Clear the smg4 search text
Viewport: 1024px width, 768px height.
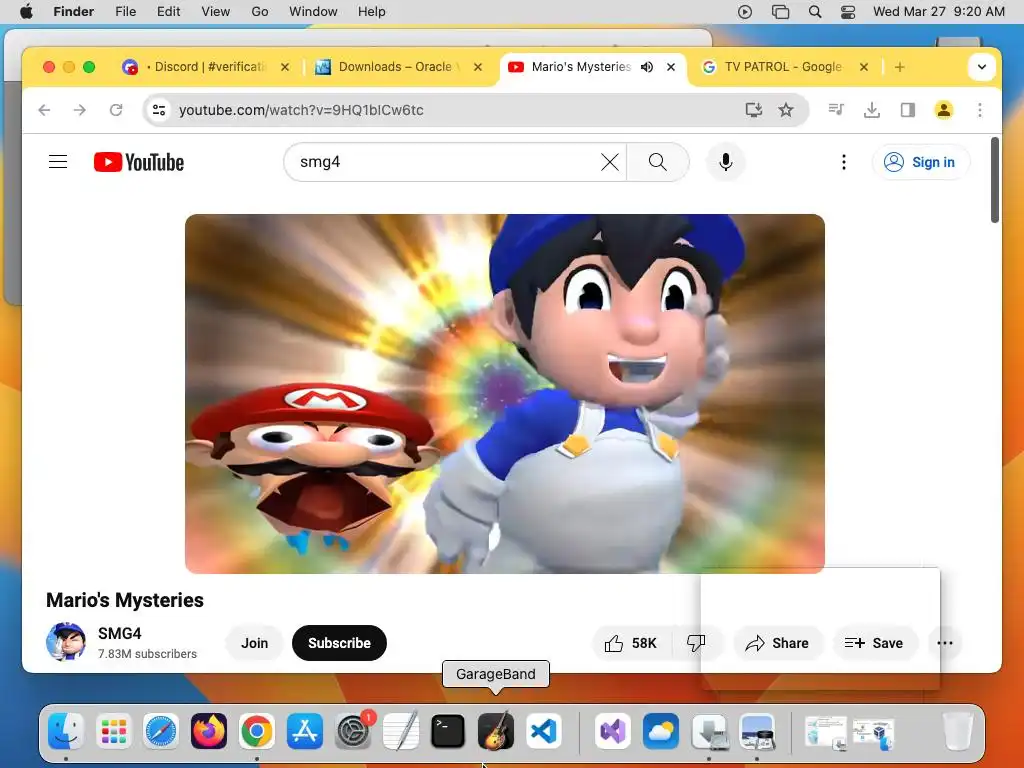(609, 162)
